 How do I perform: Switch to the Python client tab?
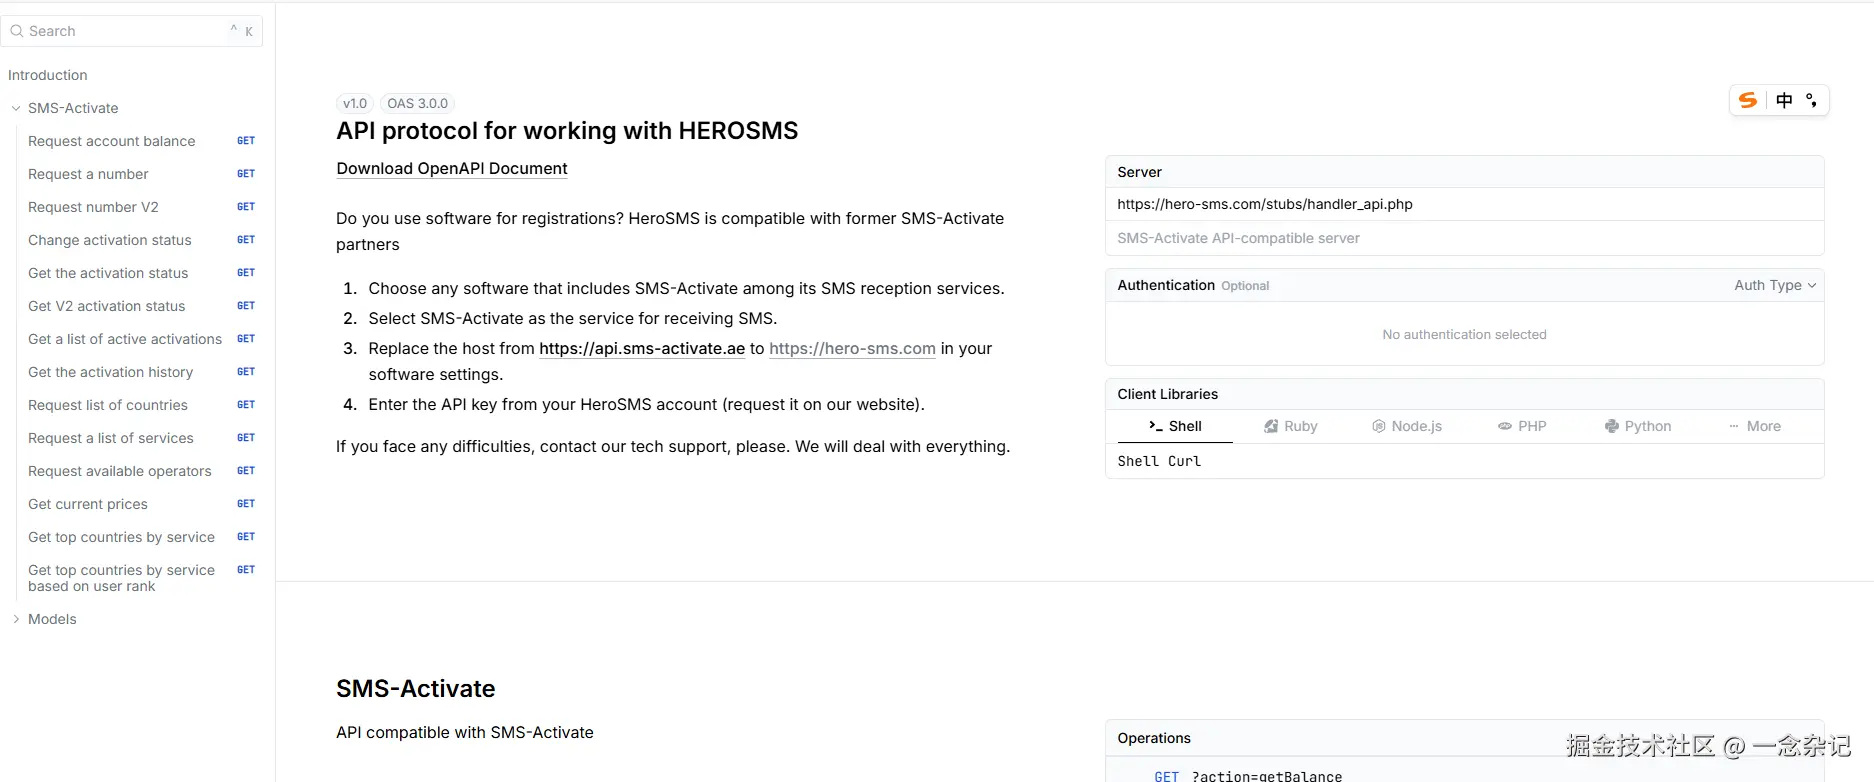(1638, 426)
